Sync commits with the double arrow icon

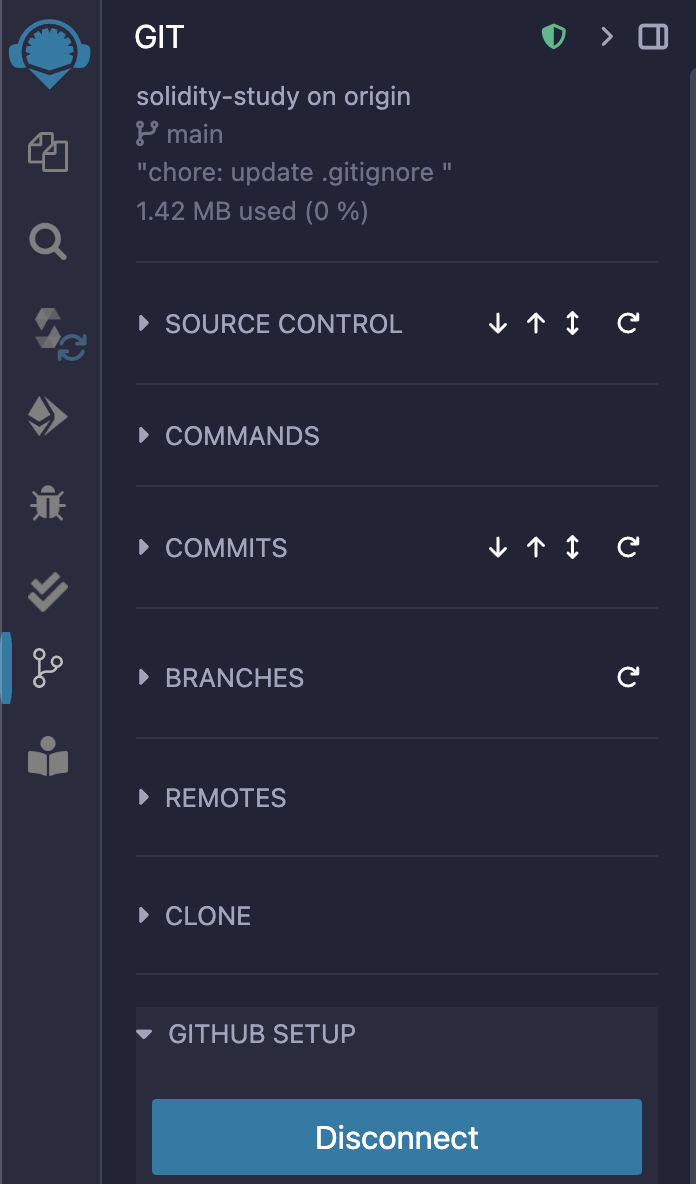(571, 324)
